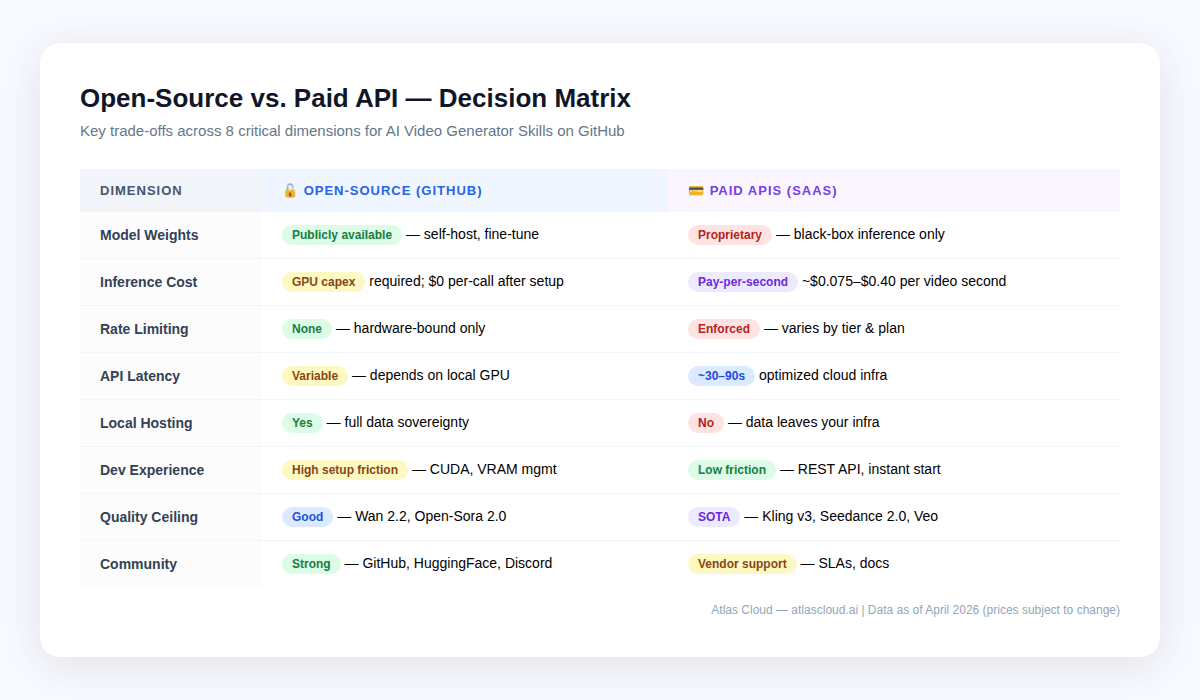Click the 'Vendor support' badge
Screen dimensions: 1200x700
(742, 564)
